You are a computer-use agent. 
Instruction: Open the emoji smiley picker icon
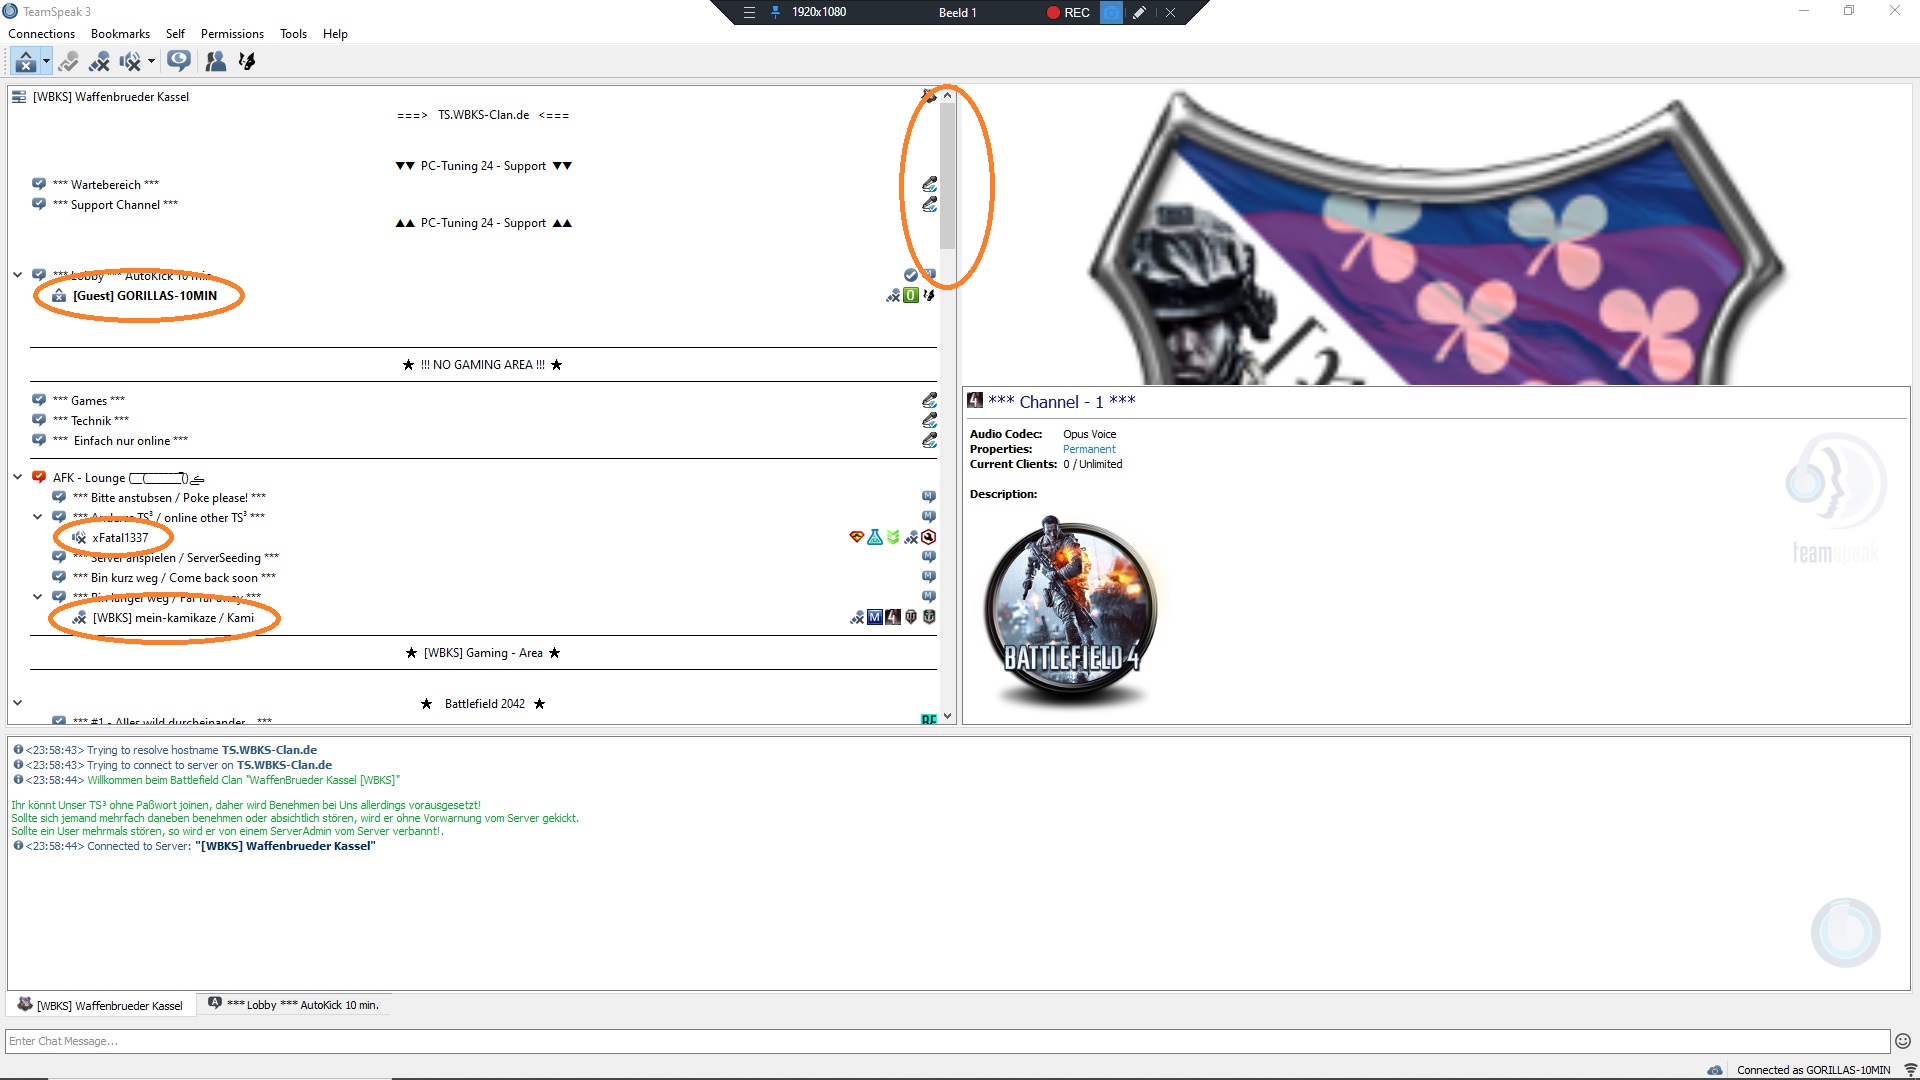(1903, 1041)
